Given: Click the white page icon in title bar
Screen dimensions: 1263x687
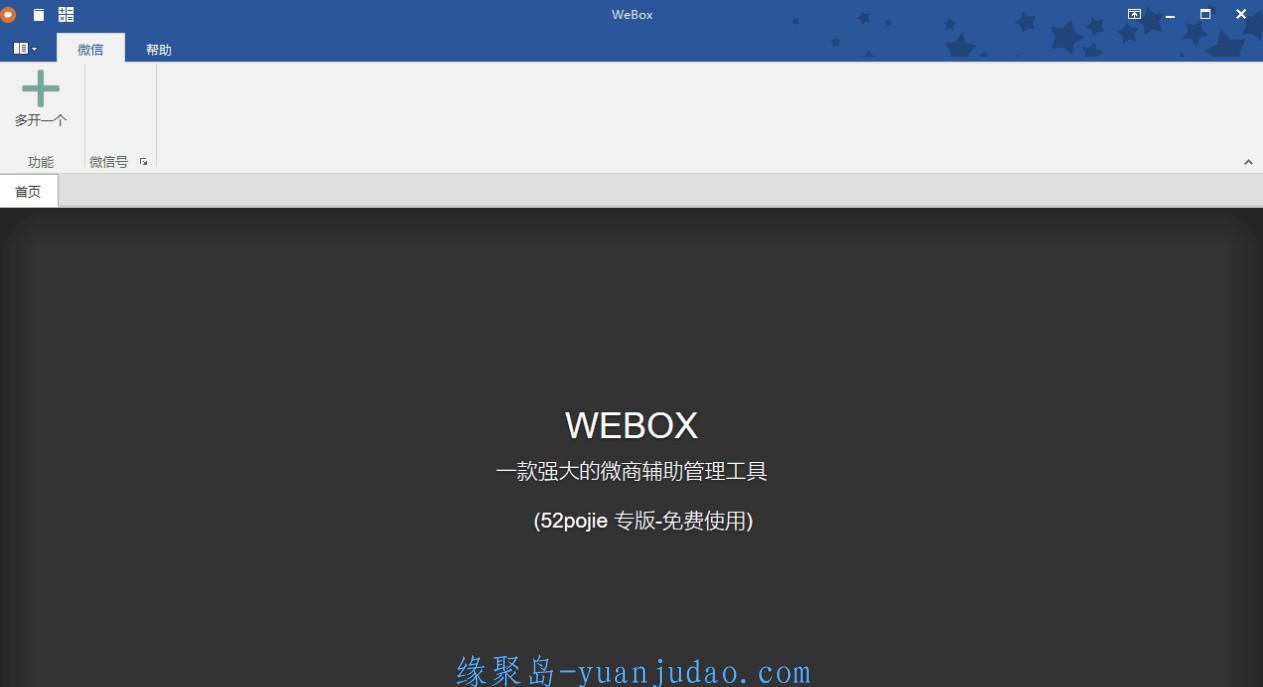Looking at the screenshot, I should coord(39,14).
